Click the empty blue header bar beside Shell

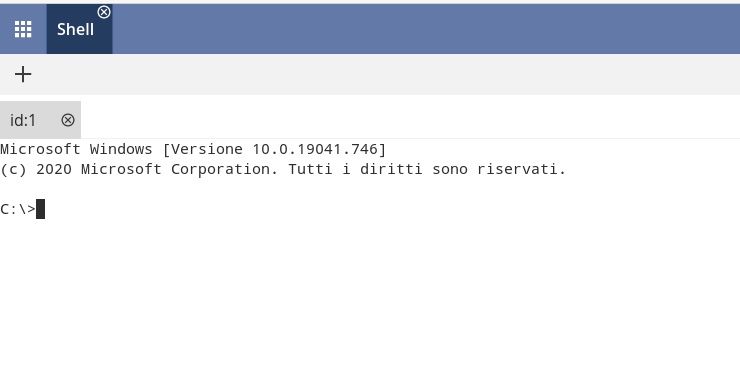coord(426,29)
